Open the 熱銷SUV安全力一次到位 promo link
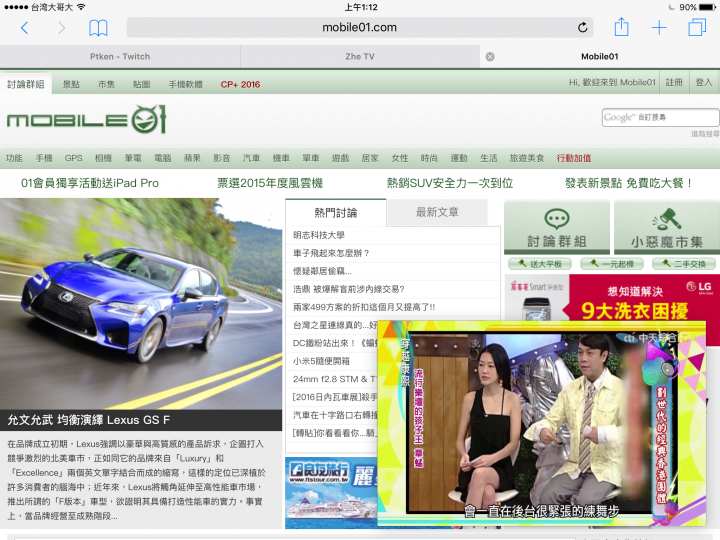This screenshot has height=540, width=720. (x=450, y=183)
